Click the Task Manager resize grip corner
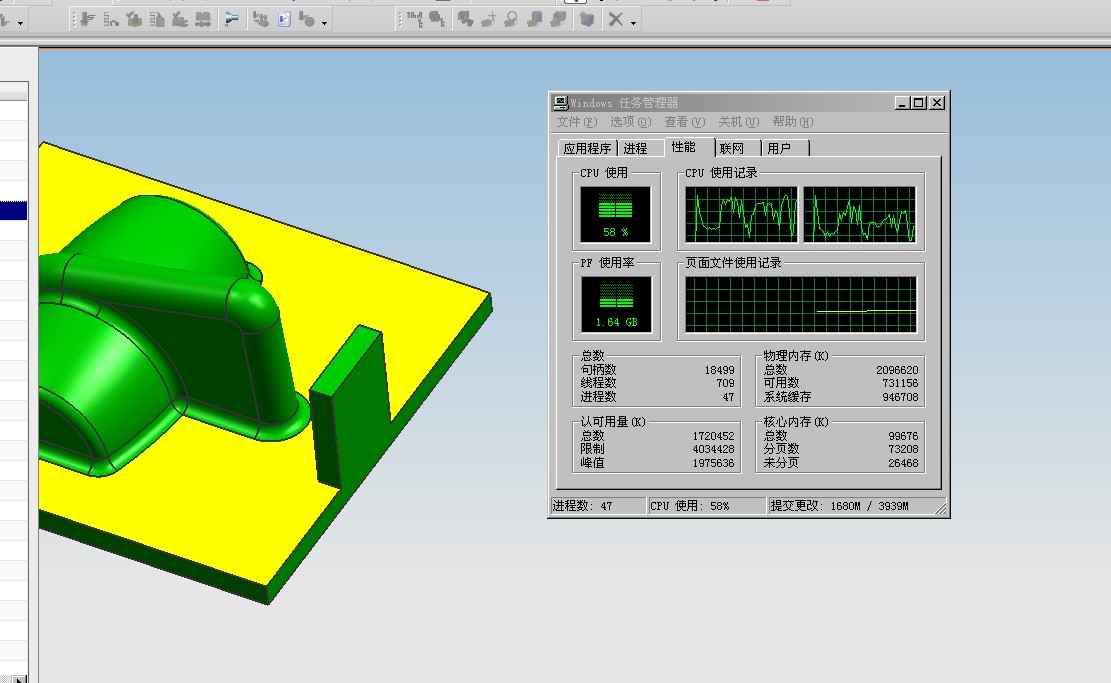 (x=941, y=508)
